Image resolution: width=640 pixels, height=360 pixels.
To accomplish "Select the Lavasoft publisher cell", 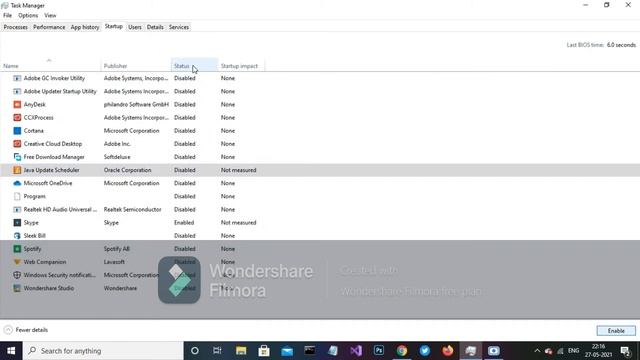I will coord(114,262).
